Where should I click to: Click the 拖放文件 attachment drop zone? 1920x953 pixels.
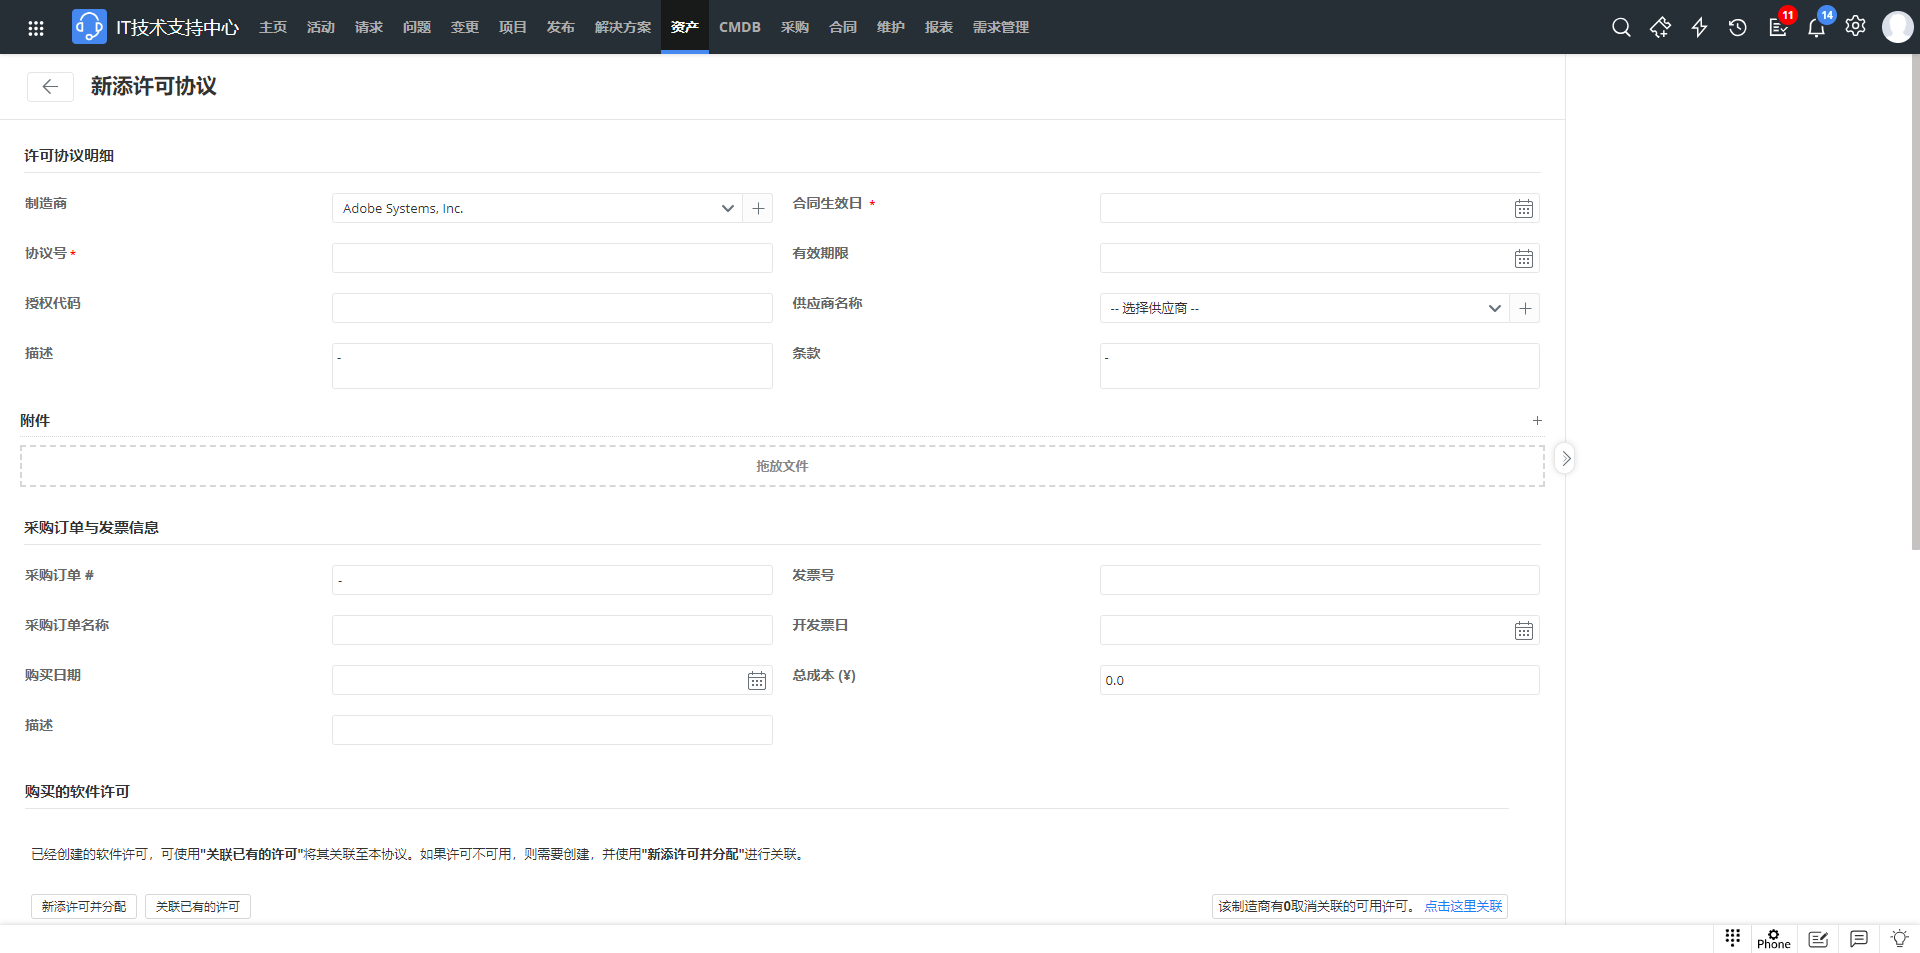pos(782,466)
